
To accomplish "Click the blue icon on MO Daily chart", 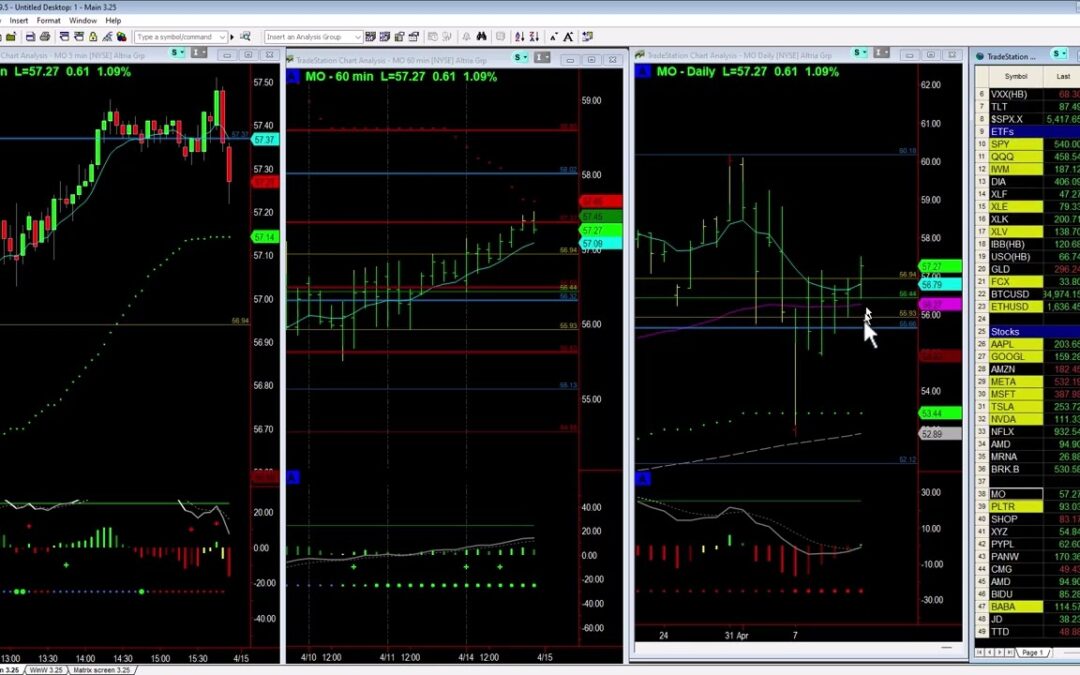I will coord(644,73).
